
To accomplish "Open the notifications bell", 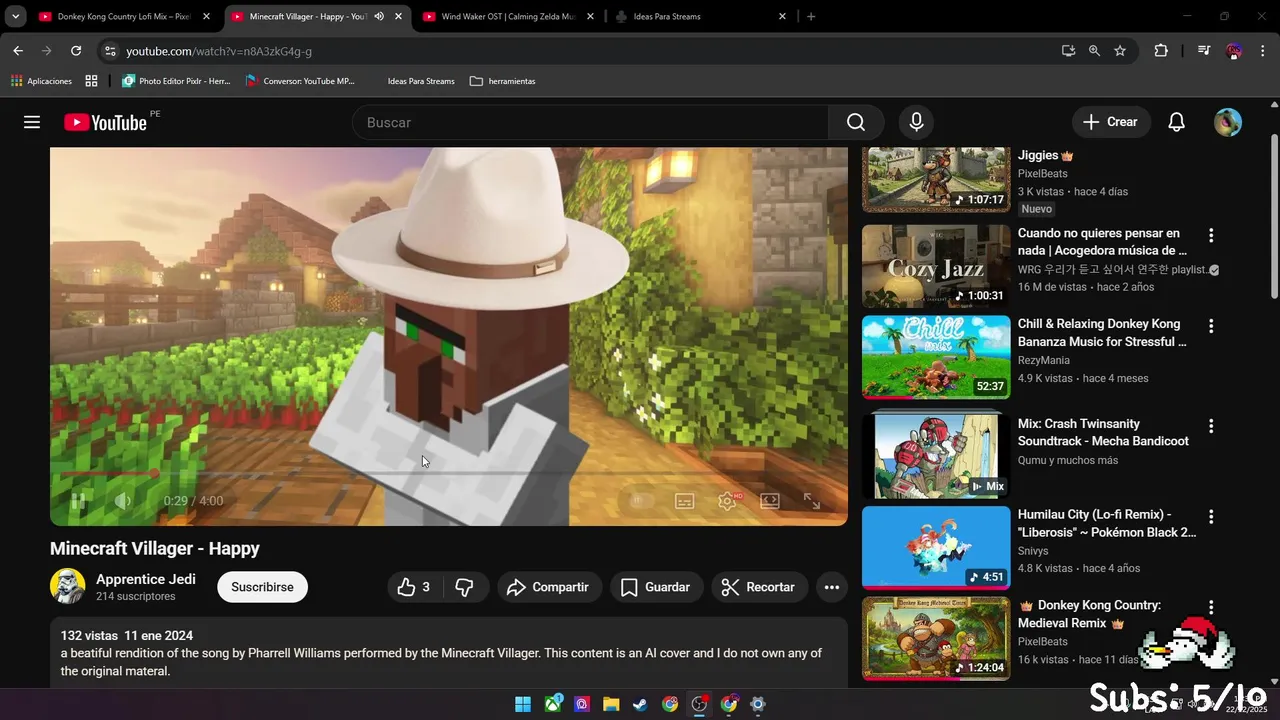I will 1177,122.
